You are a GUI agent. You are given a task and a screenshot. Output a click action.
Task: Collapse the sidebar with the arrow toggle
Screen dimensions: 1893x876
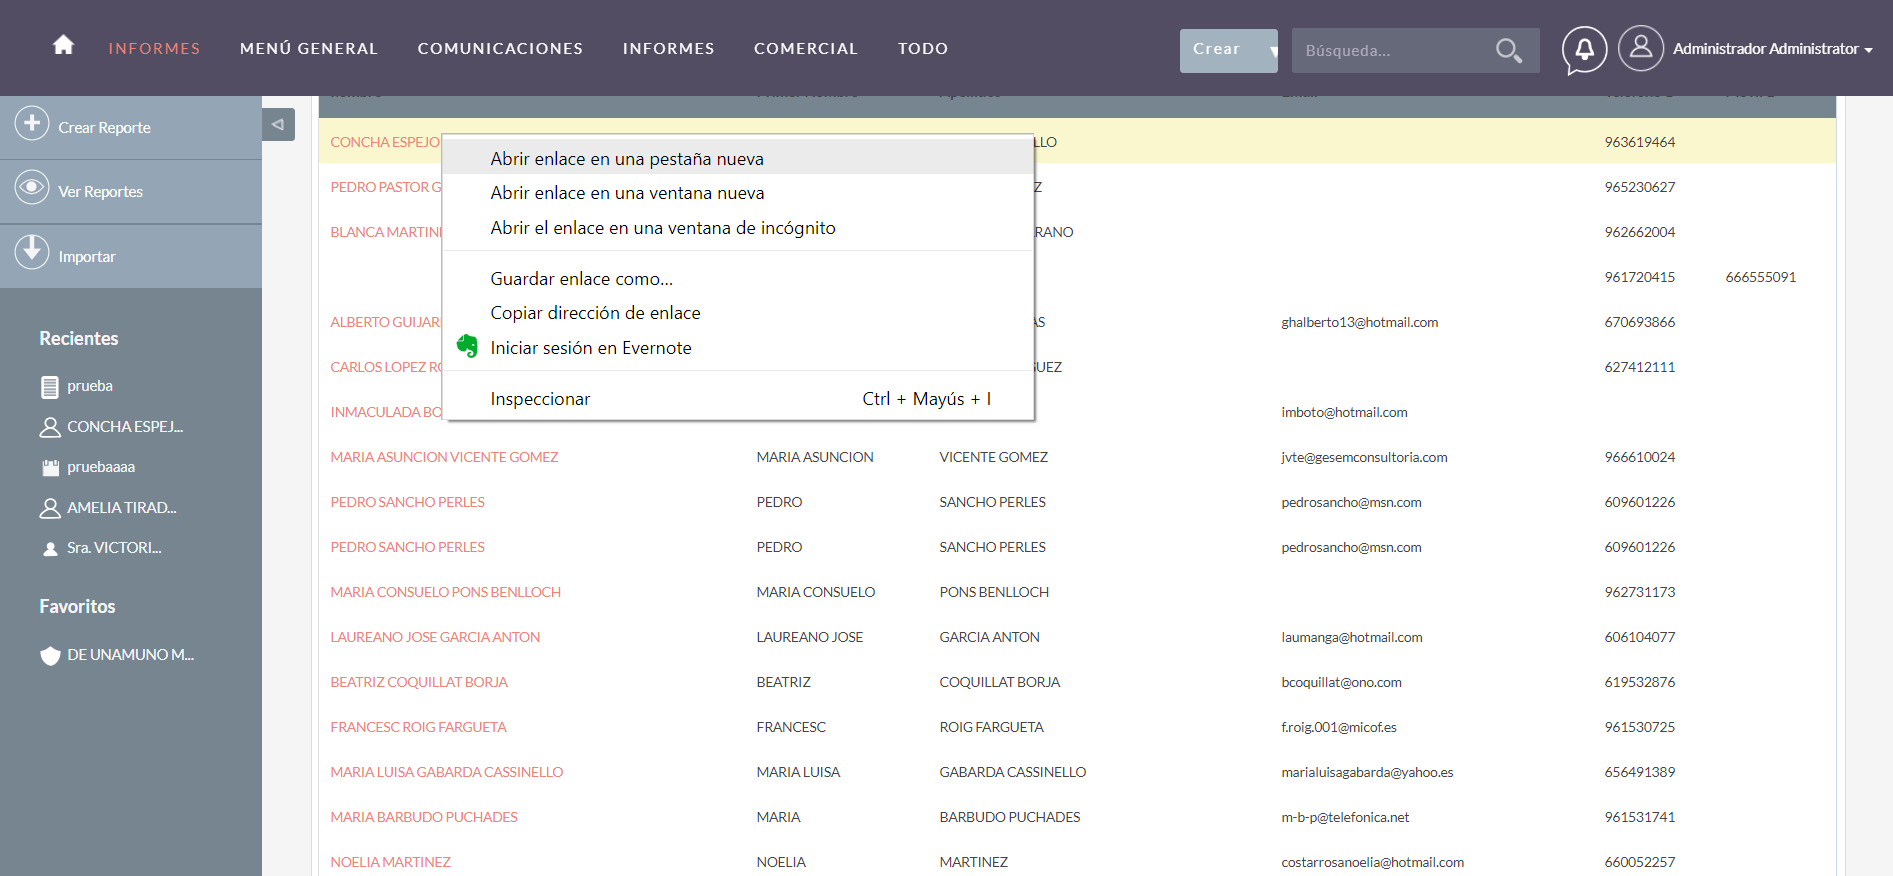[278, 124]
